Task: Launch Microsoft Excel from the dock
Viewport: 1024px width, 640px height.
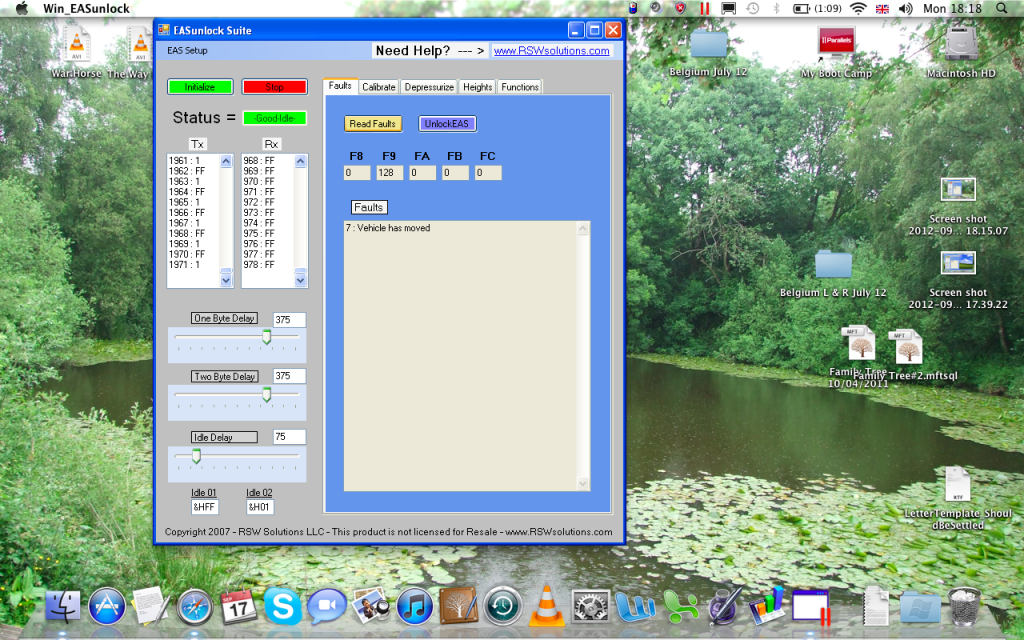Action: [680, 606]
